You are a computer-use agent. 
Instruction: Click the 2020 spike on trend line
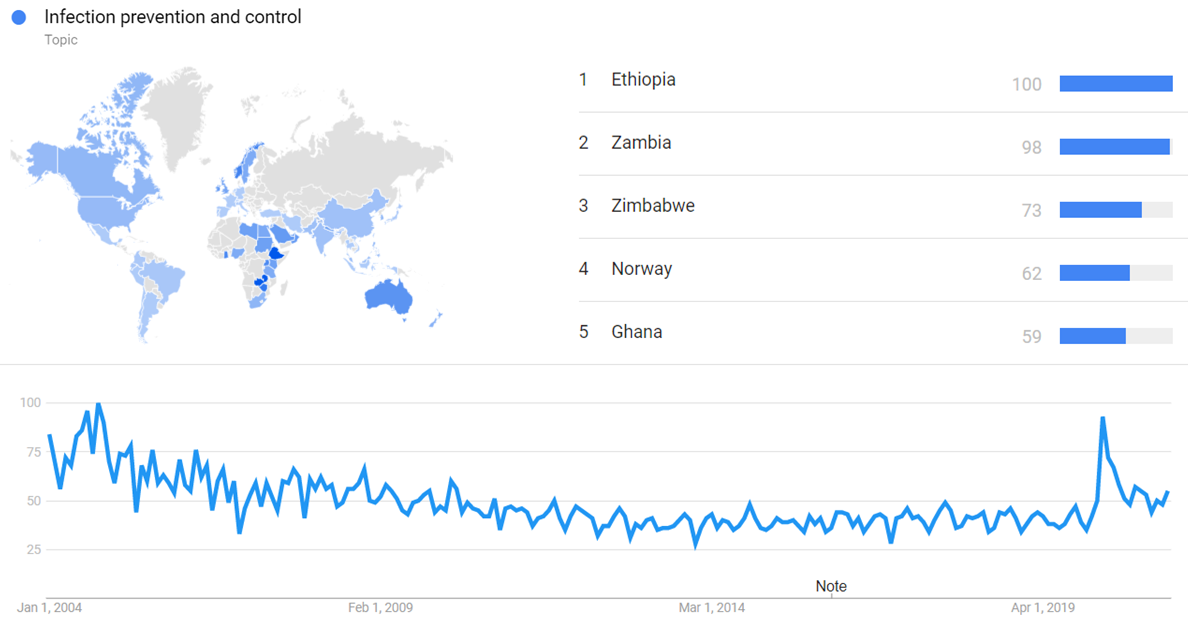[x=1102, y=418]
